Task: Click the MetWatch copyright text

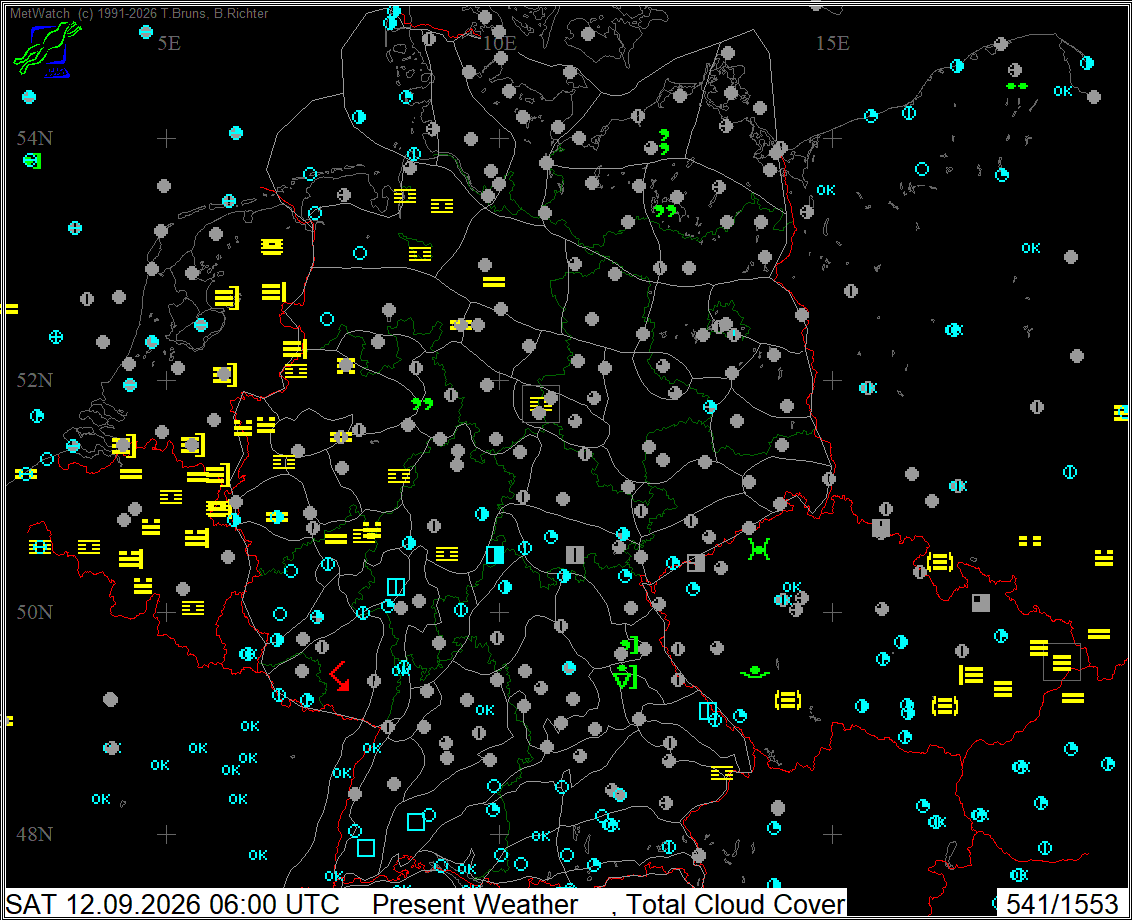Action: coord(139,13)
